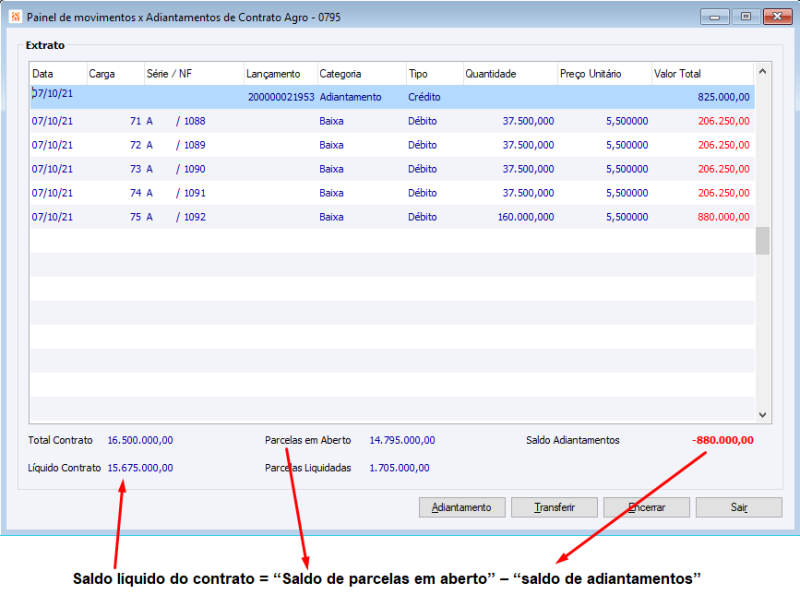Click the Quantidade column header

[510, 73]
